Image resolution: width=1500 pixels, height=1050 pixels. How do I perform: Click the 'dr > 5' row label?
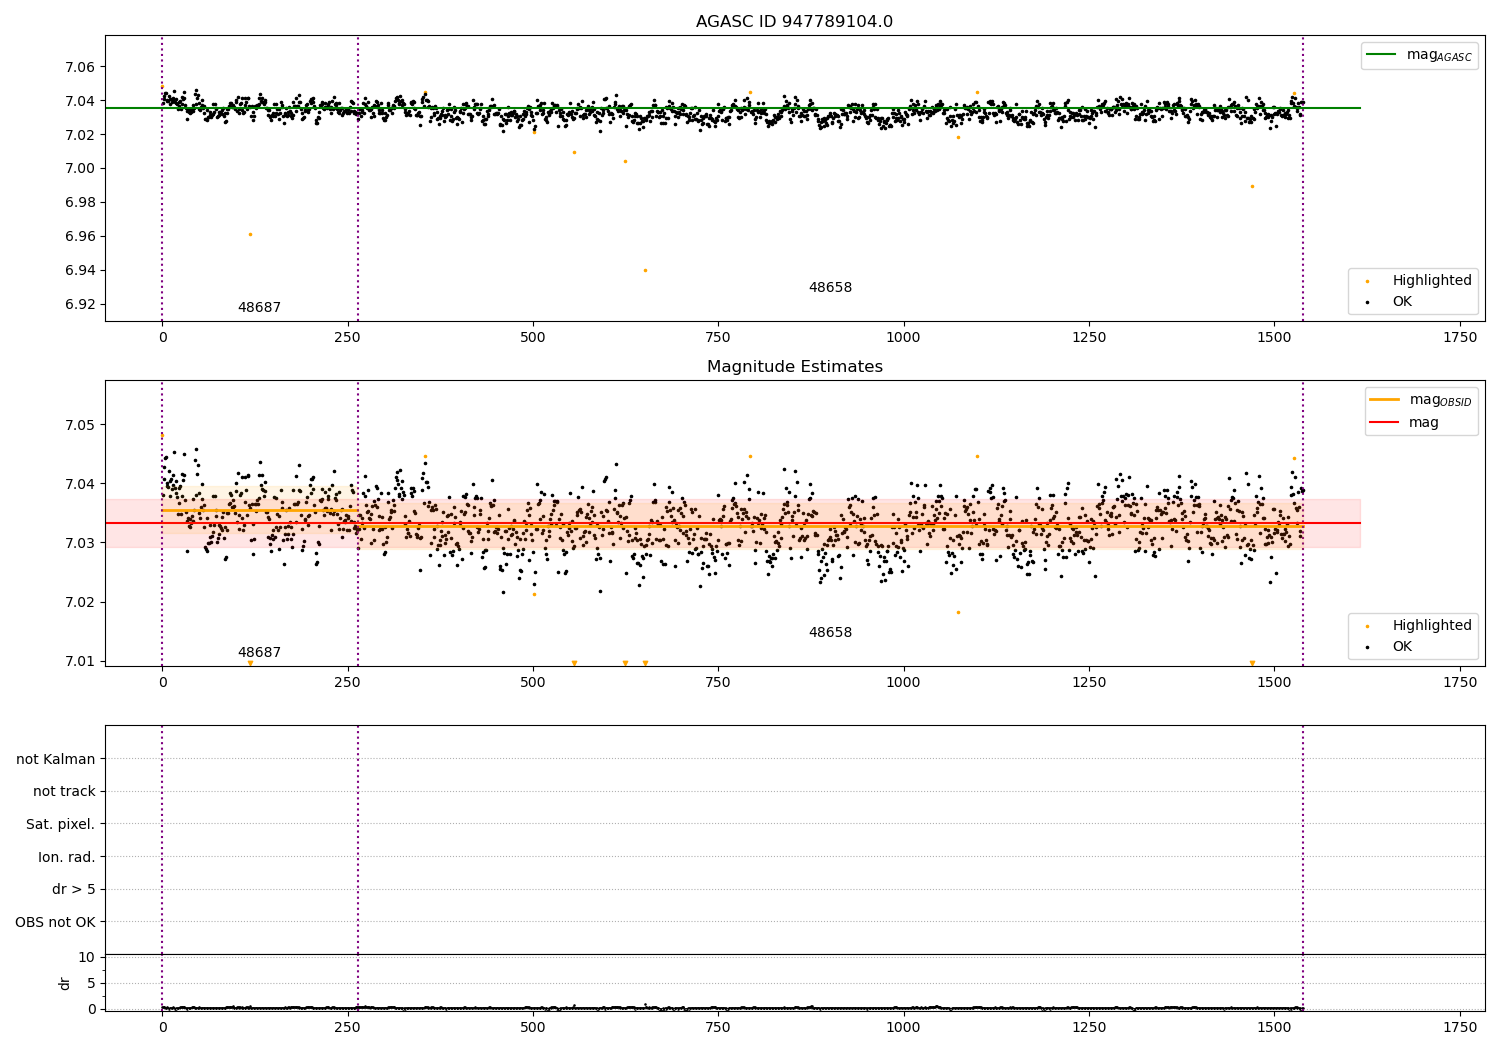pos(73,890)
